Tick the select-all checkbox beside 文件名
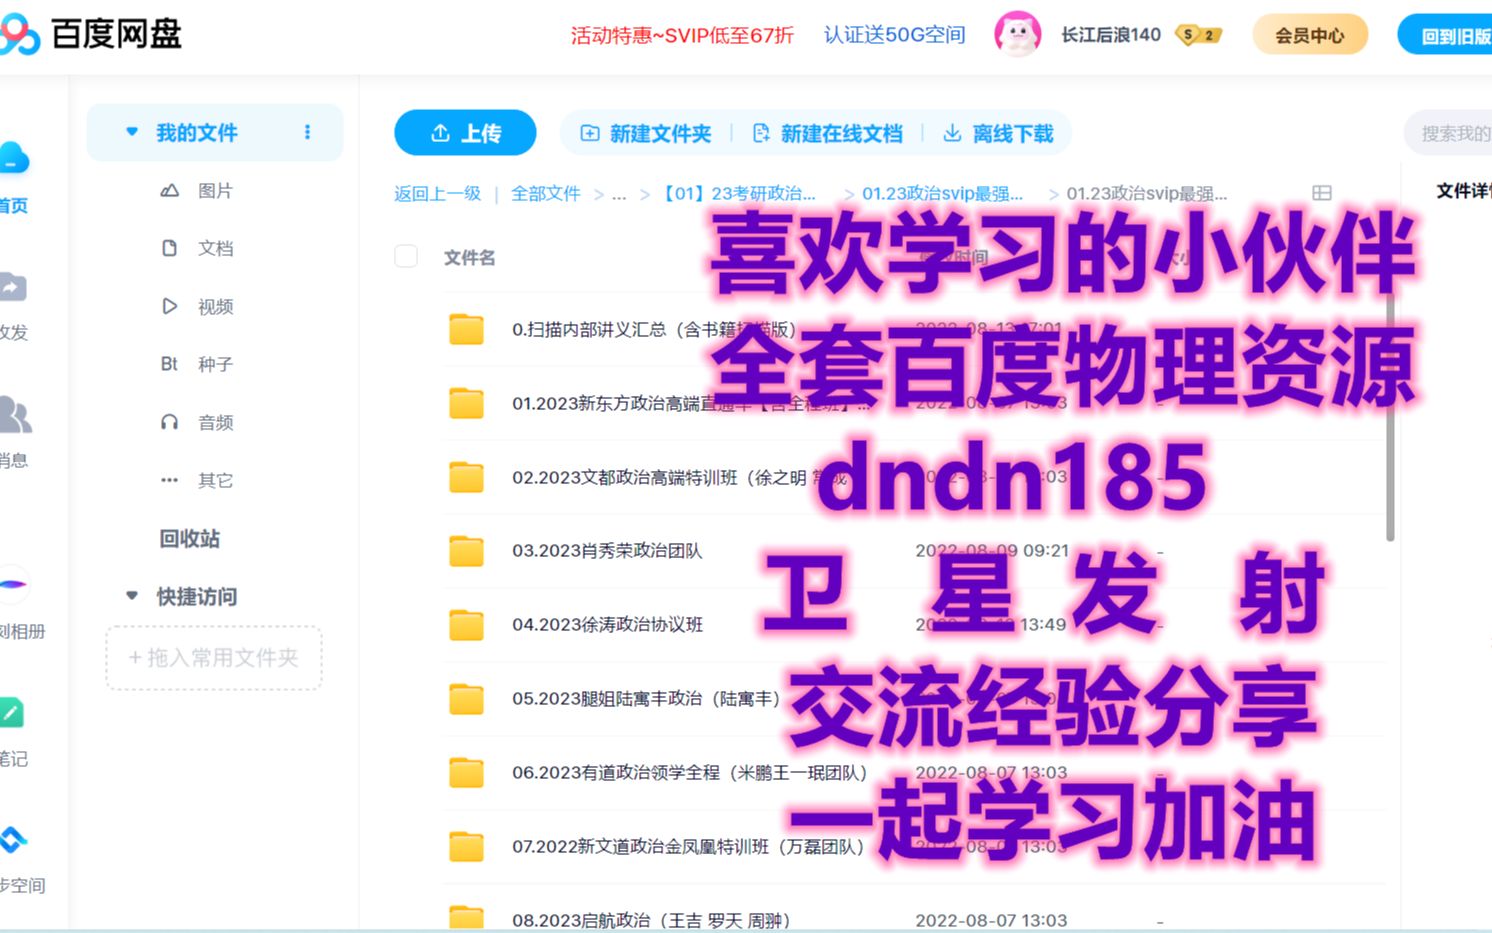The width and height of the screenshot is (1492, 933). coord(406,257)
